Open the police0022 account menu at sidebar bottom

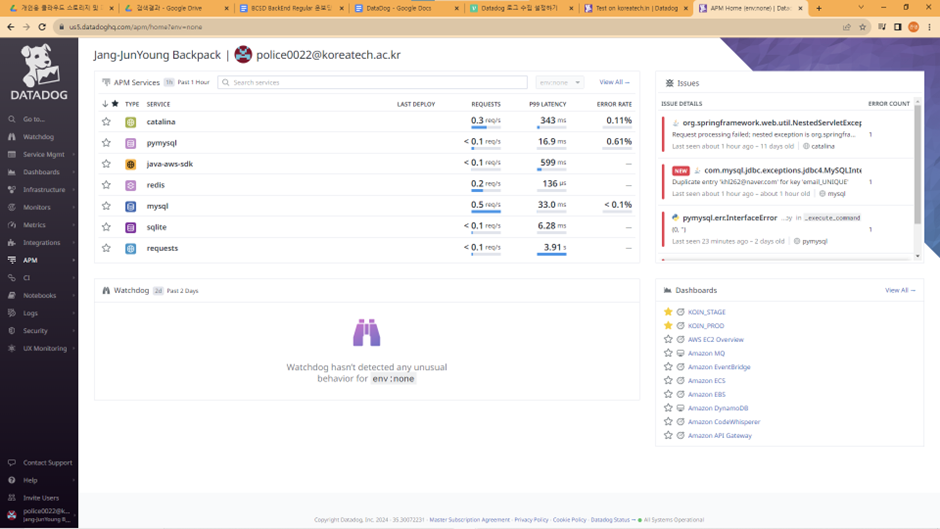tap(39, 515)
